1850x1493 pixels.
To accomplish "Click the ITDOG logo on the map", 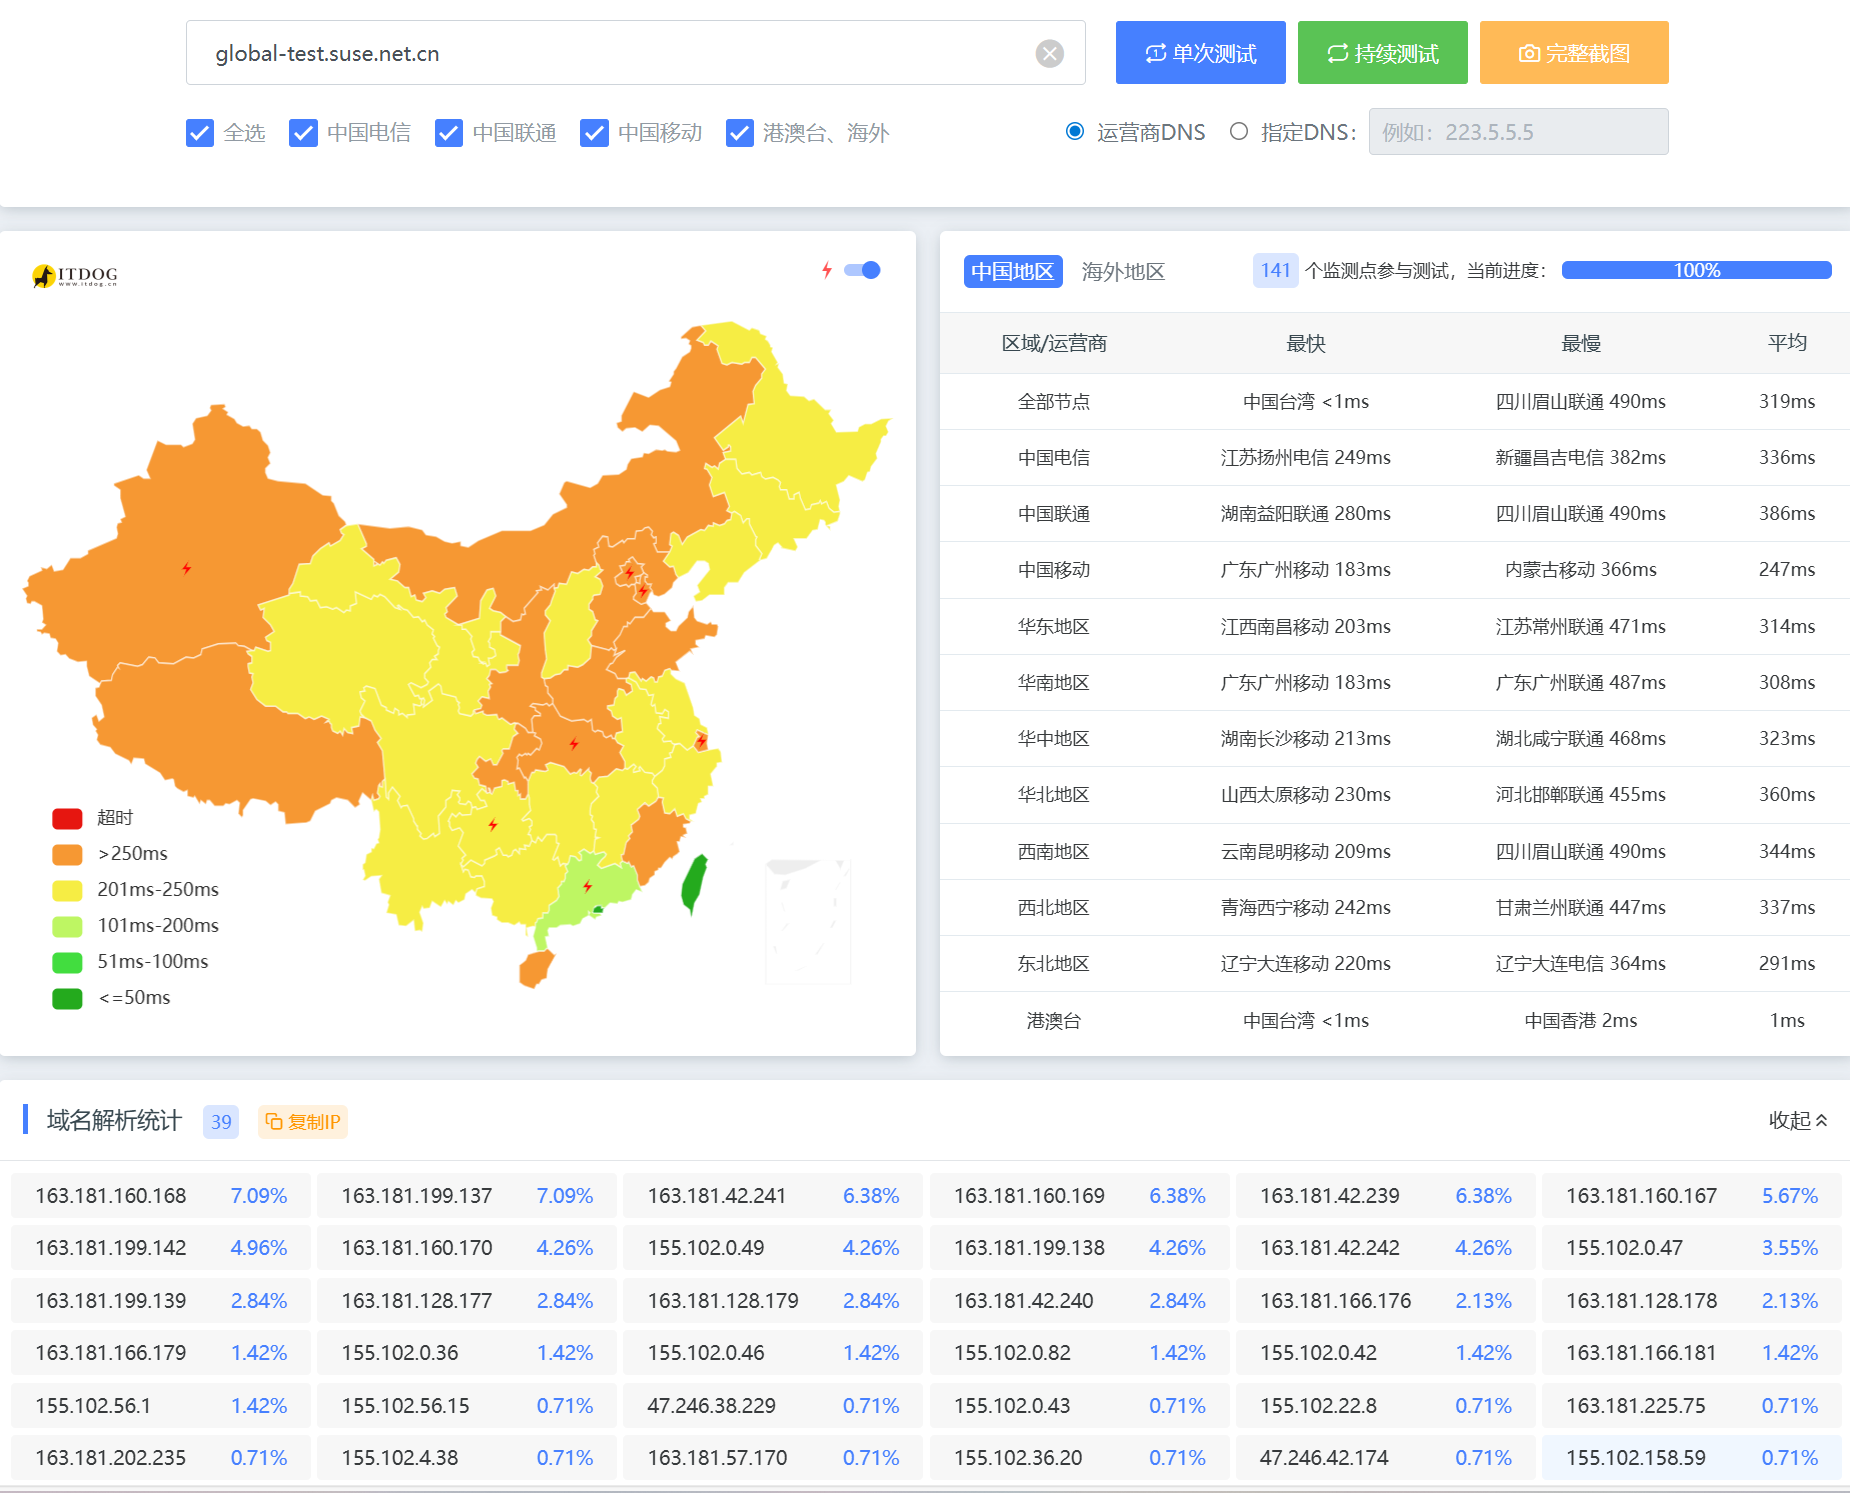I will pos(75,275).
